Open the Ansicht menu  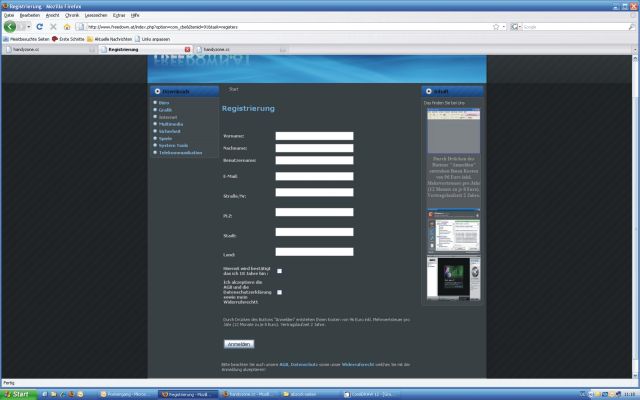tap(52, 15)
